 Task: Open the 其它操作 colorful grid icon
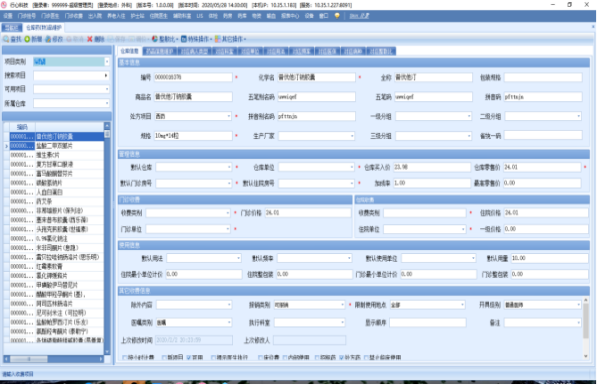[x=217, y=39]
